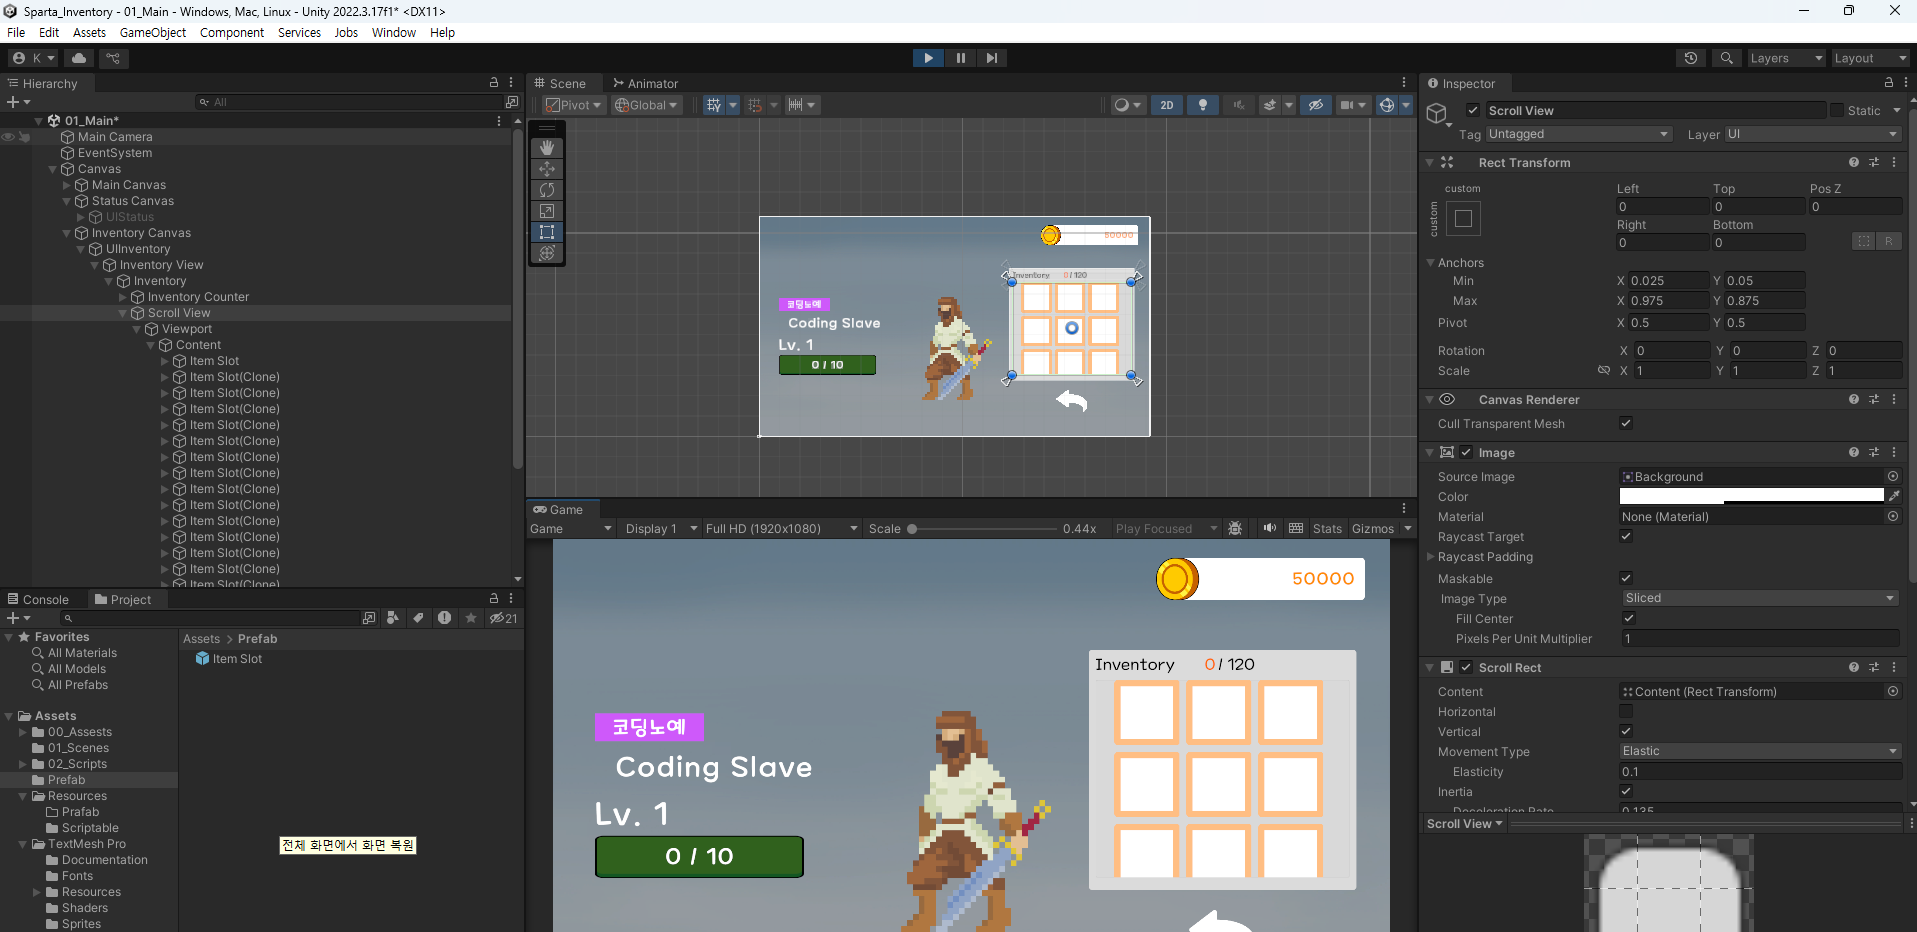1917x932 pixels.
Task: Open the Layer dropdown
Action: 1812,134
